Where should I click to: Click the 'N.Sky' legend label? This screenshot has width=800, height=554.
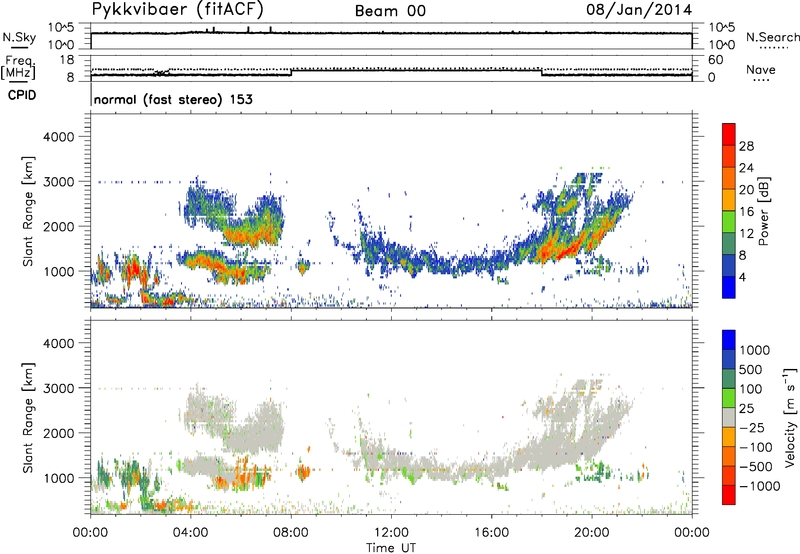[x=19, y=37]
